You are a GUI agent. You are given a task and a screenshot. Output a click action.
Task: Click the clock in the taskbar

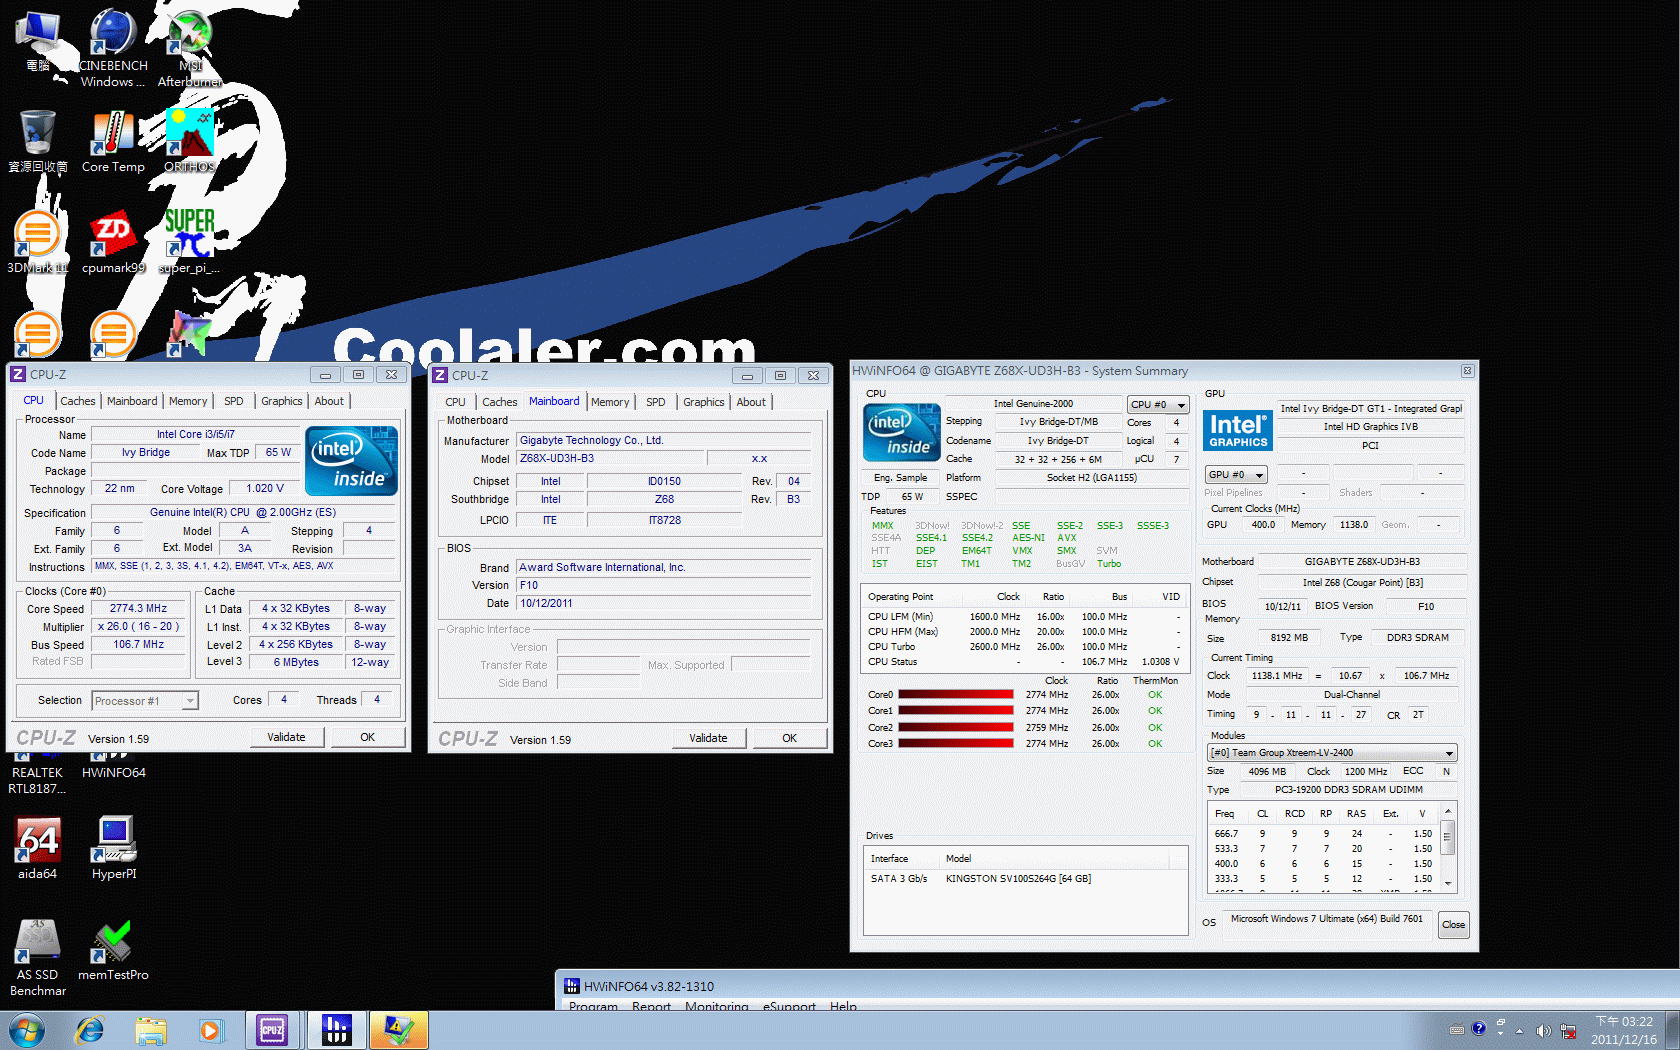coord(1623,1030)
